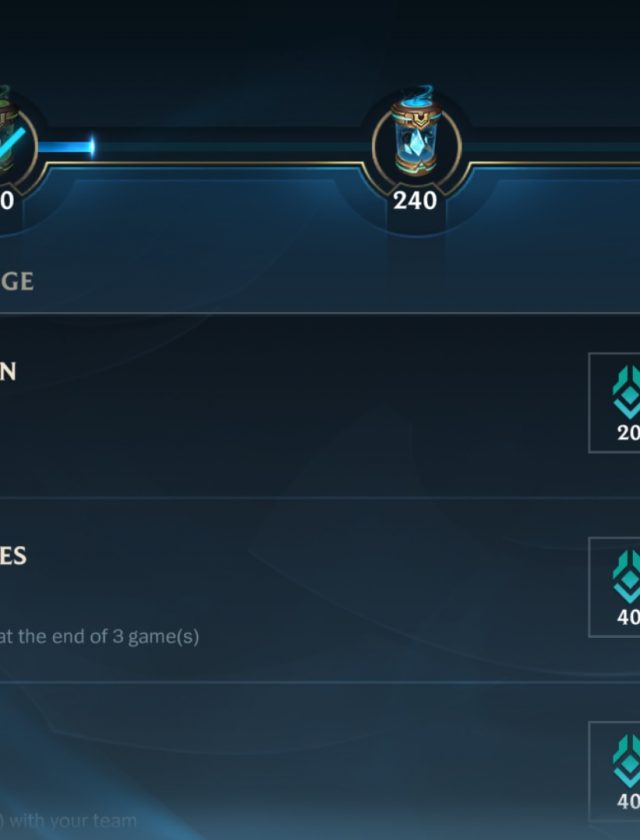Viewport: 640px width, 840px height.
Task: Click the empty progress track before the 240 capsule
Action: [230, 147]
